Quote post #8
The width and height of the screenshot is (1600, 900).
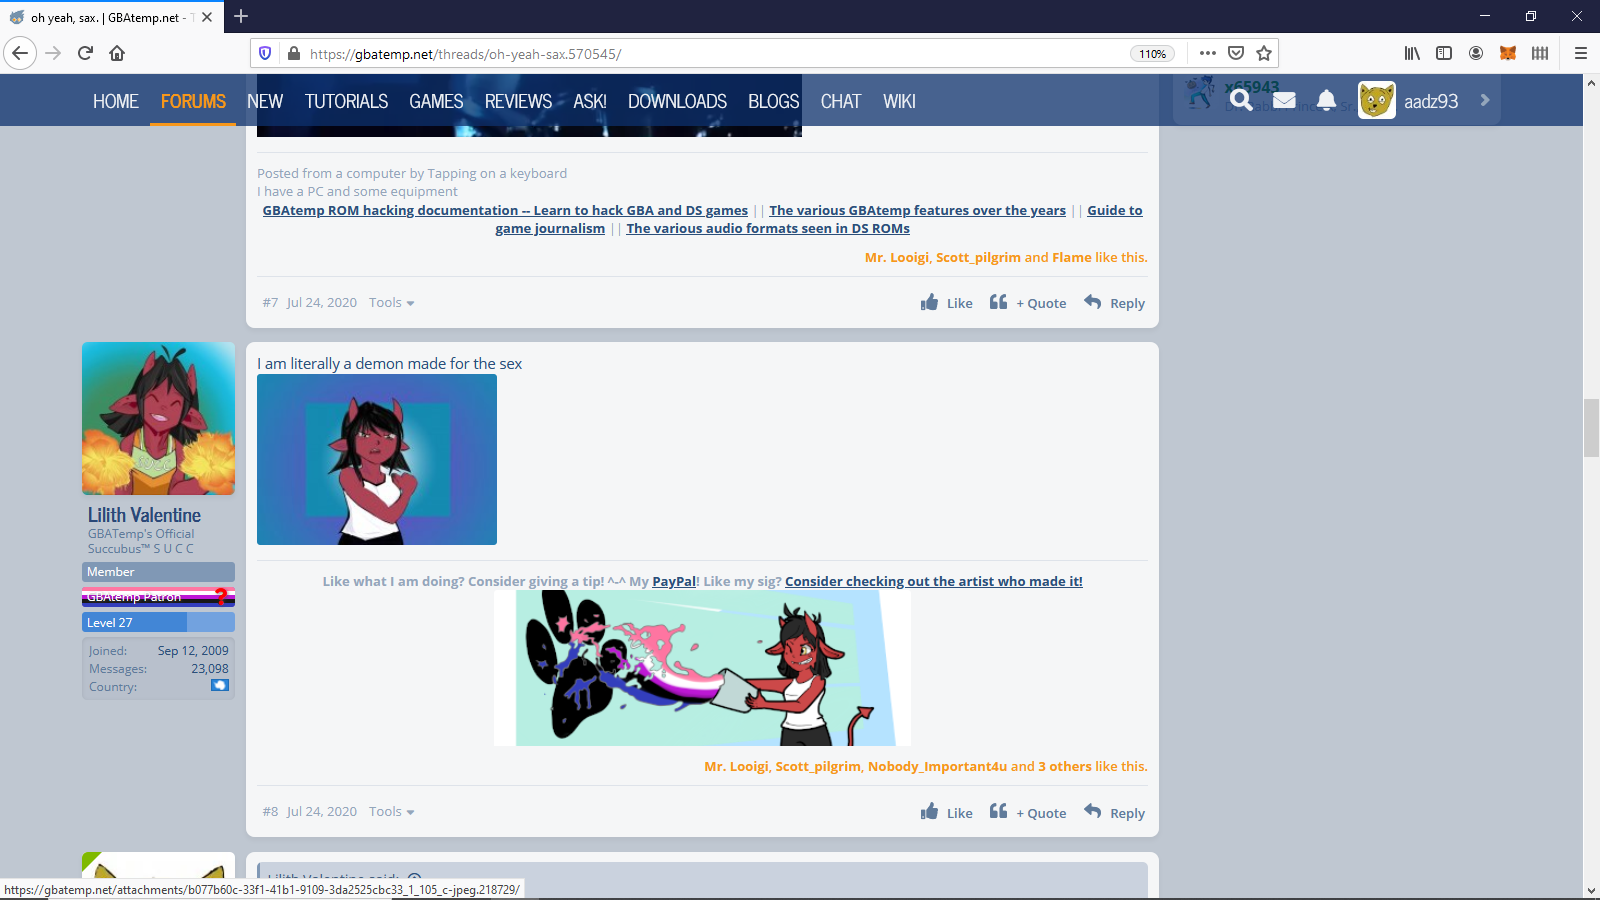pos(1028,813)
